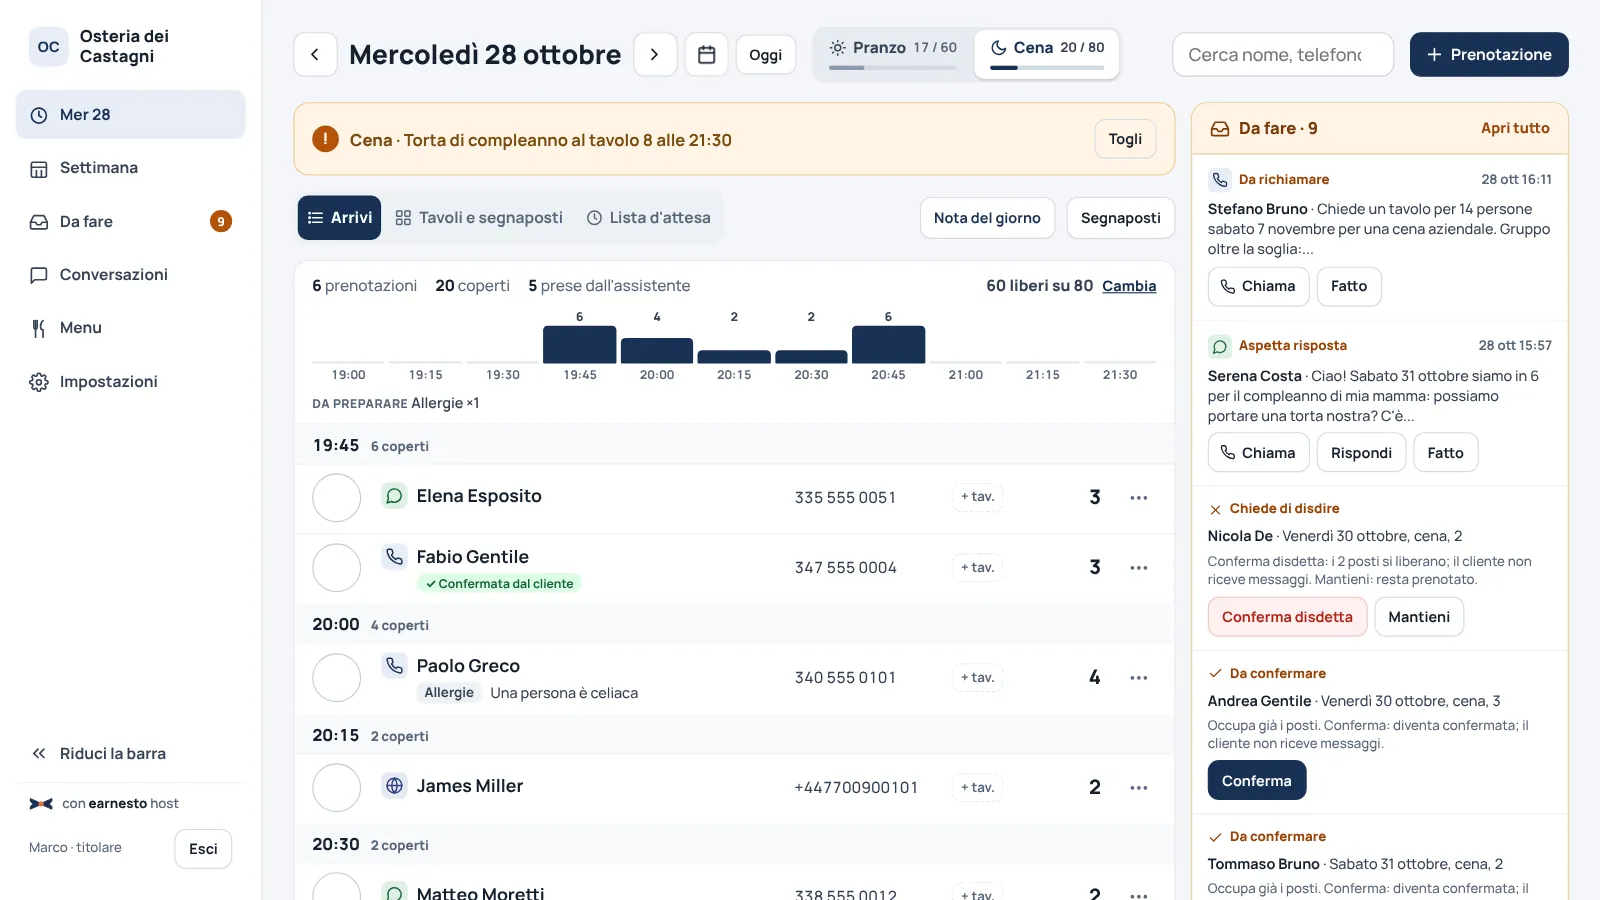
Task: Open more options for Paolo Greco
Action: click(1139, 678)
